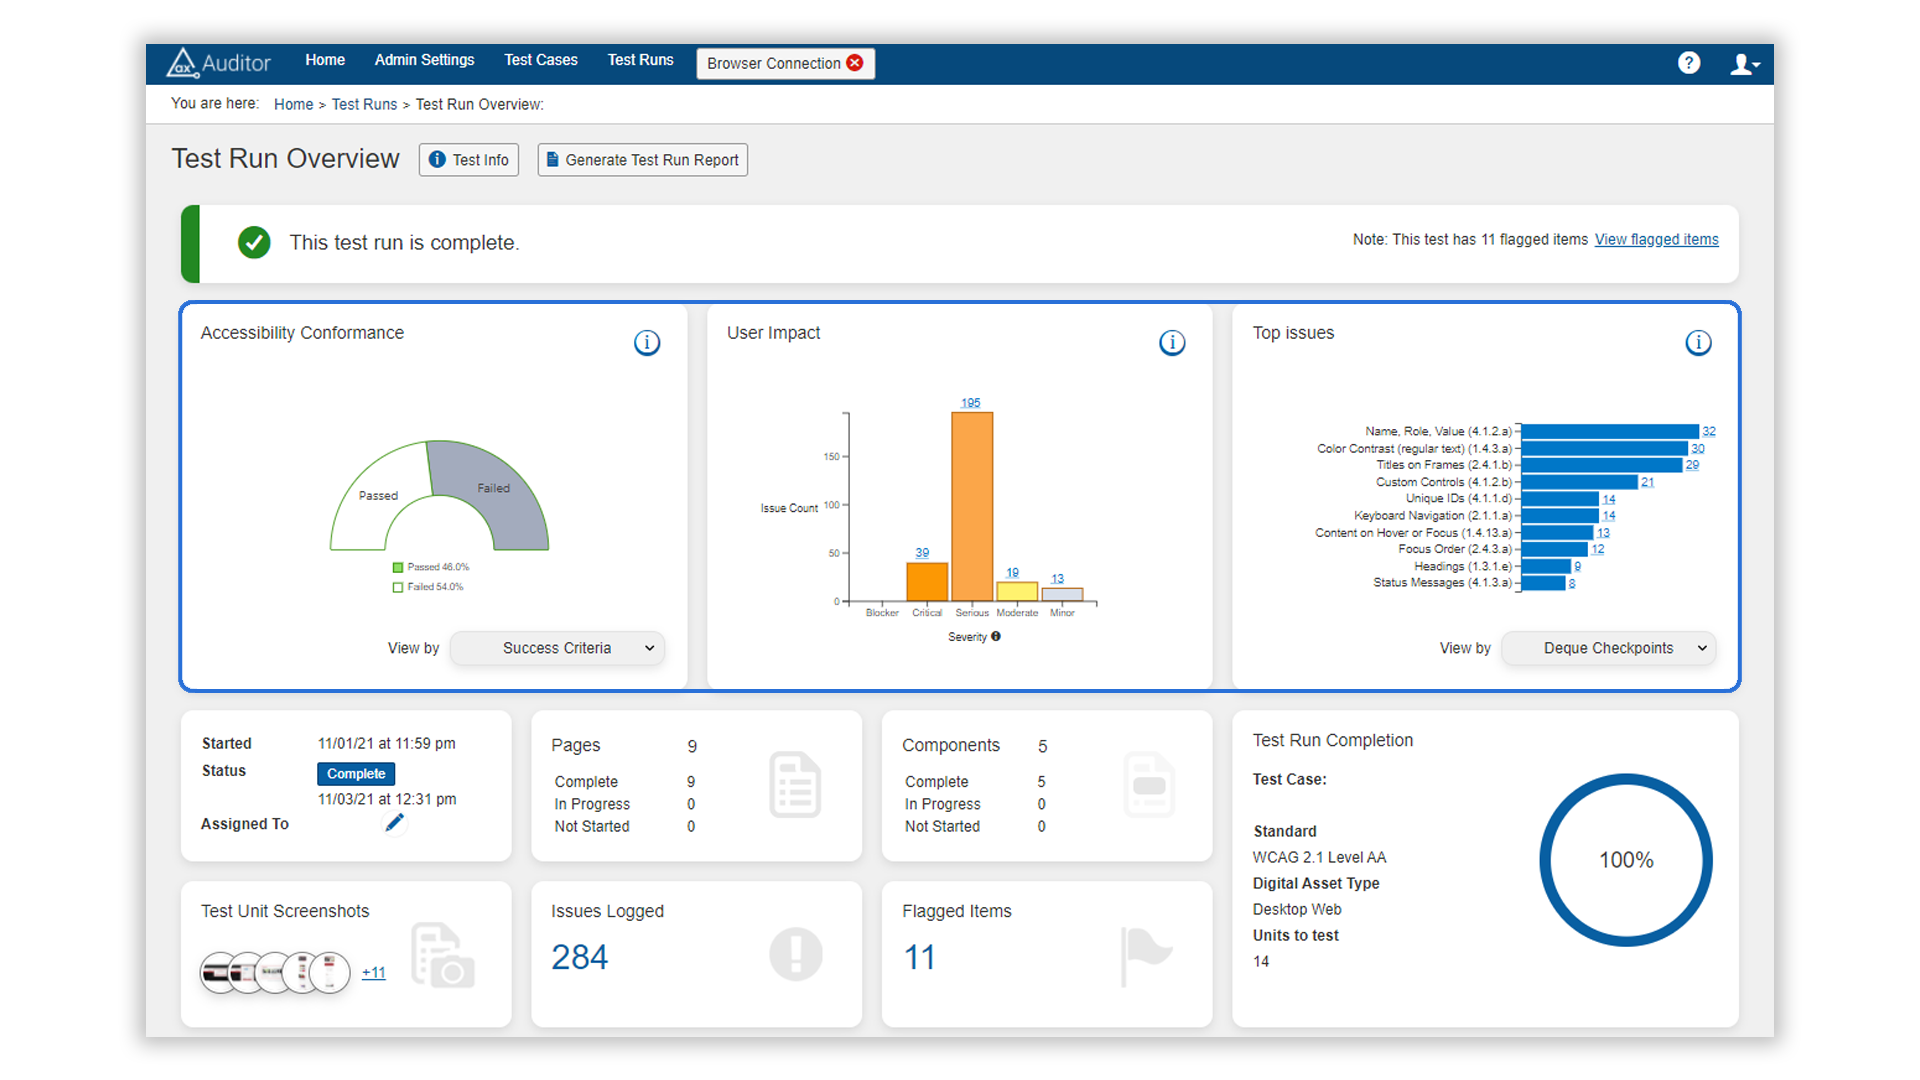
Task: Click the Passed 46.0% legend swatch
Action: (398, 567)
